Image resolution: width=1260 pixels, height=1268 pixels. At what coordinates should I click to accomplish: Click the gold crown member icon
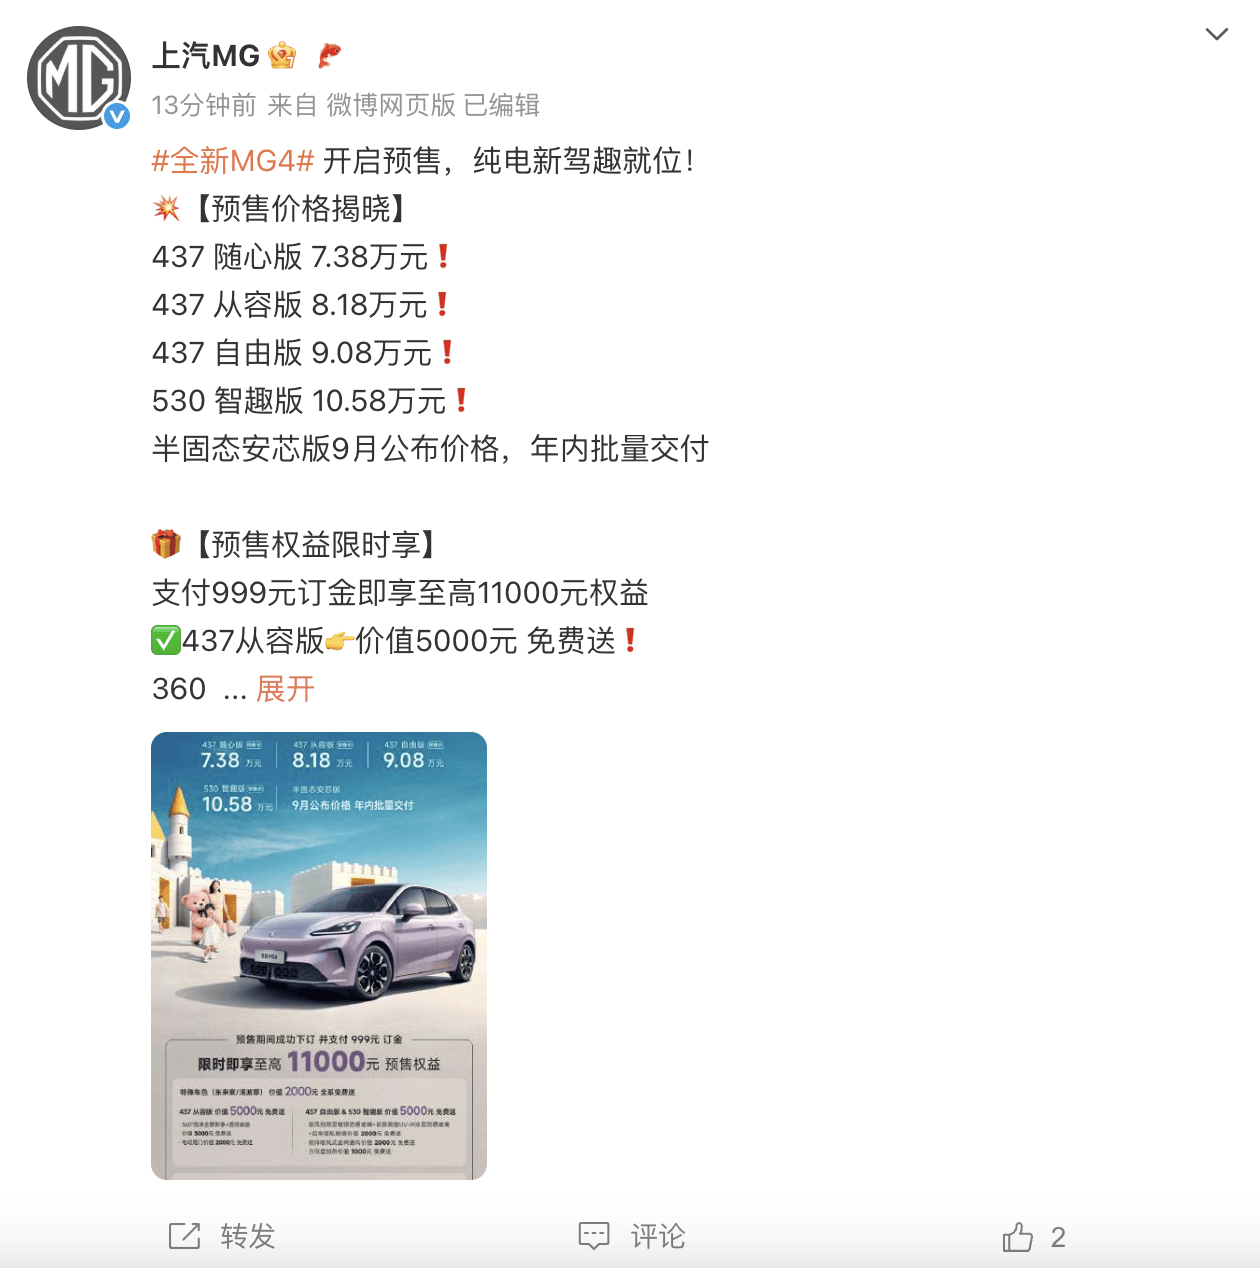(x=282, y=55)
